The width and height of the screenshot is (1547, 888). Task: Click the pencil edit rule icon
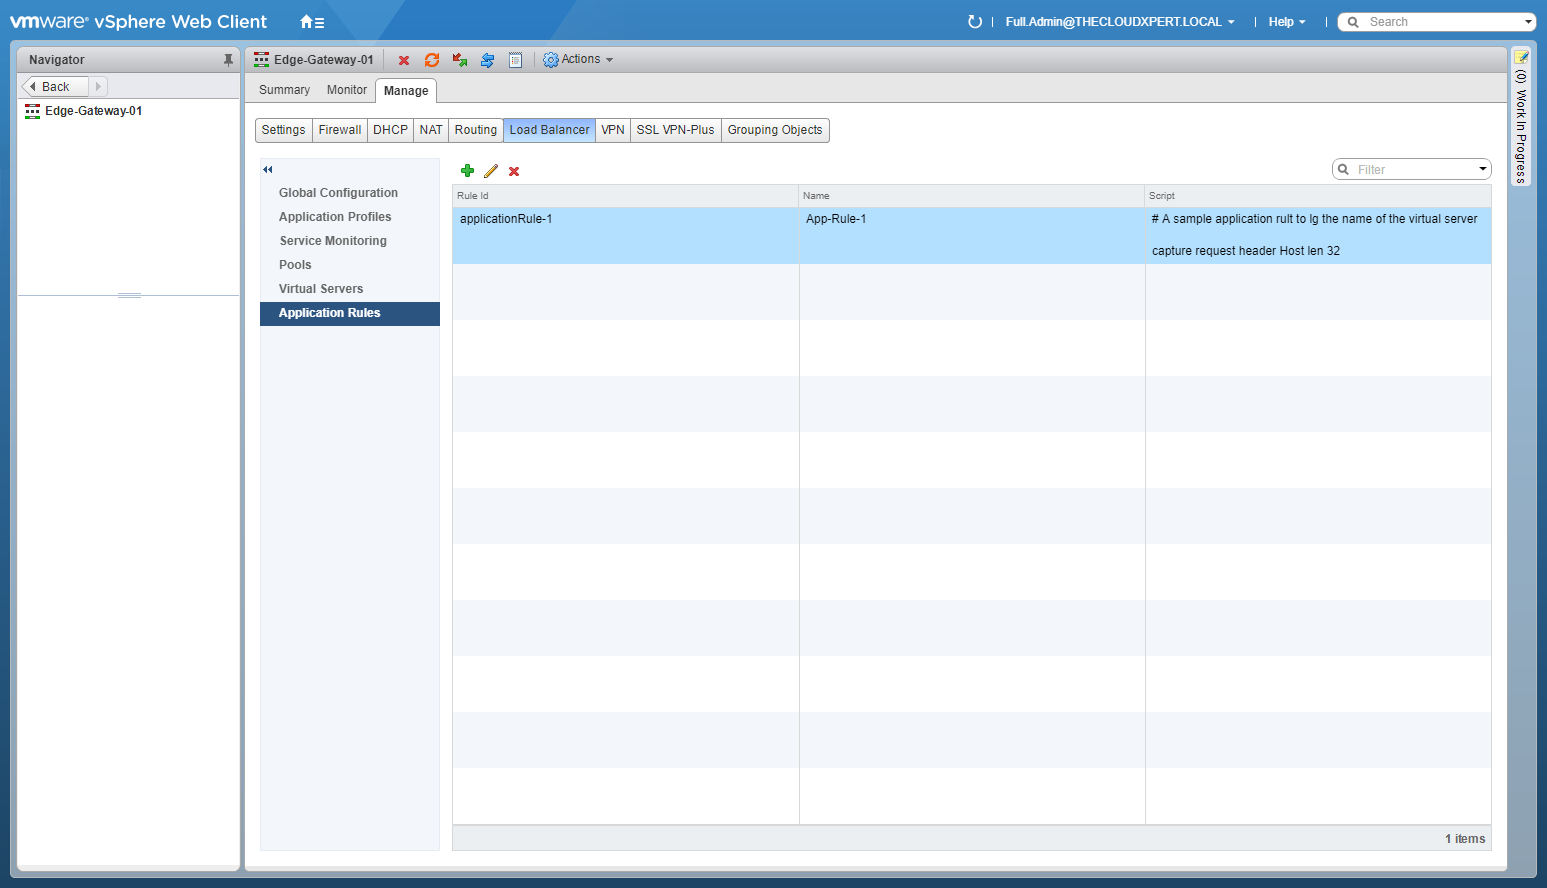coord(491,171)
